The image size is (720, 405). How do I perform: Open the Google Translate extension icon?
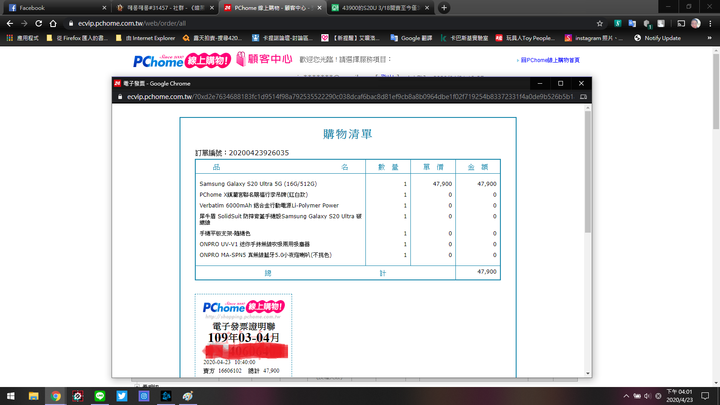(632, 23)
